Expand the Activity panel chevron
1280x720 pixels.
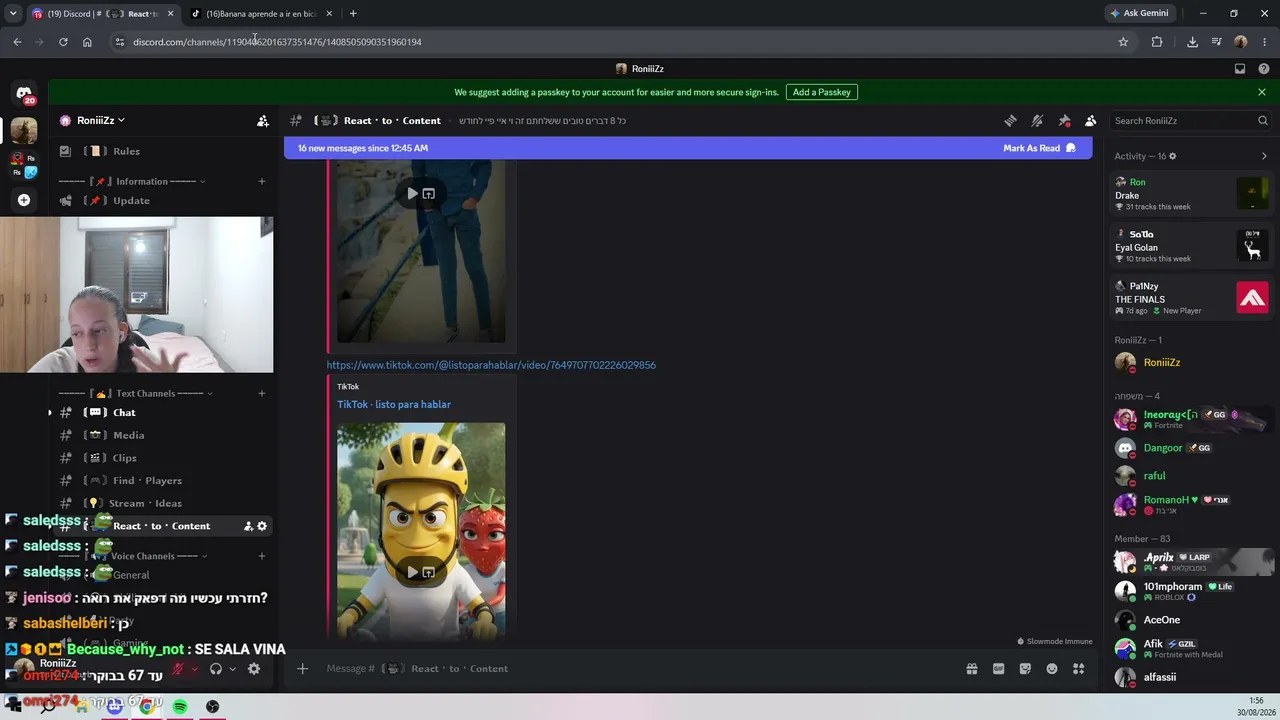pyautogui.click(x=1264, y=156)
